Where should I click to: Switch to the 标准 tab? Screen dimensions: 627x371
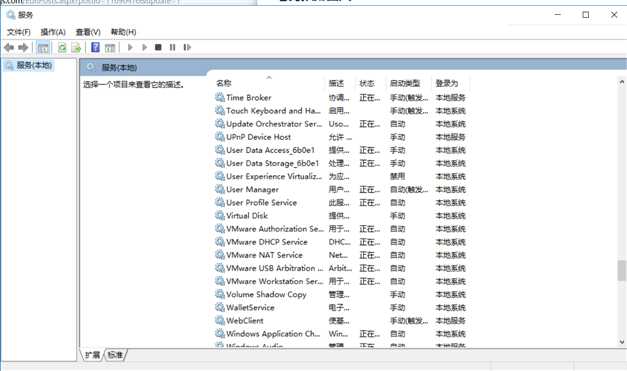pos(116,355)
